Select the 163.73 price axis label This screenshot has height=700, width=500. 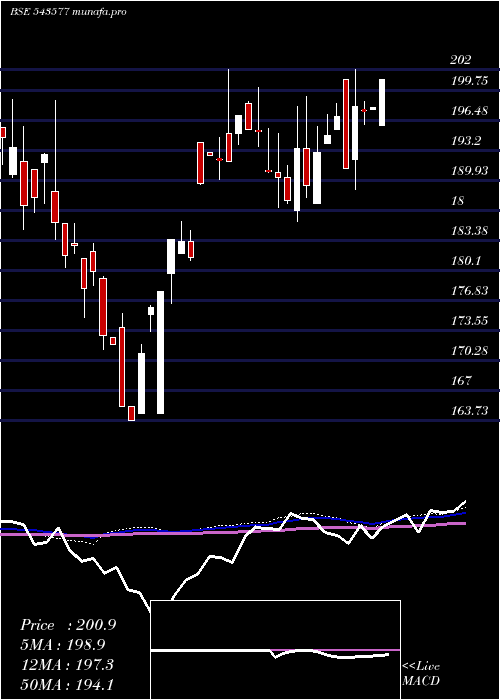pyautogui.click(x=470, y=410)
